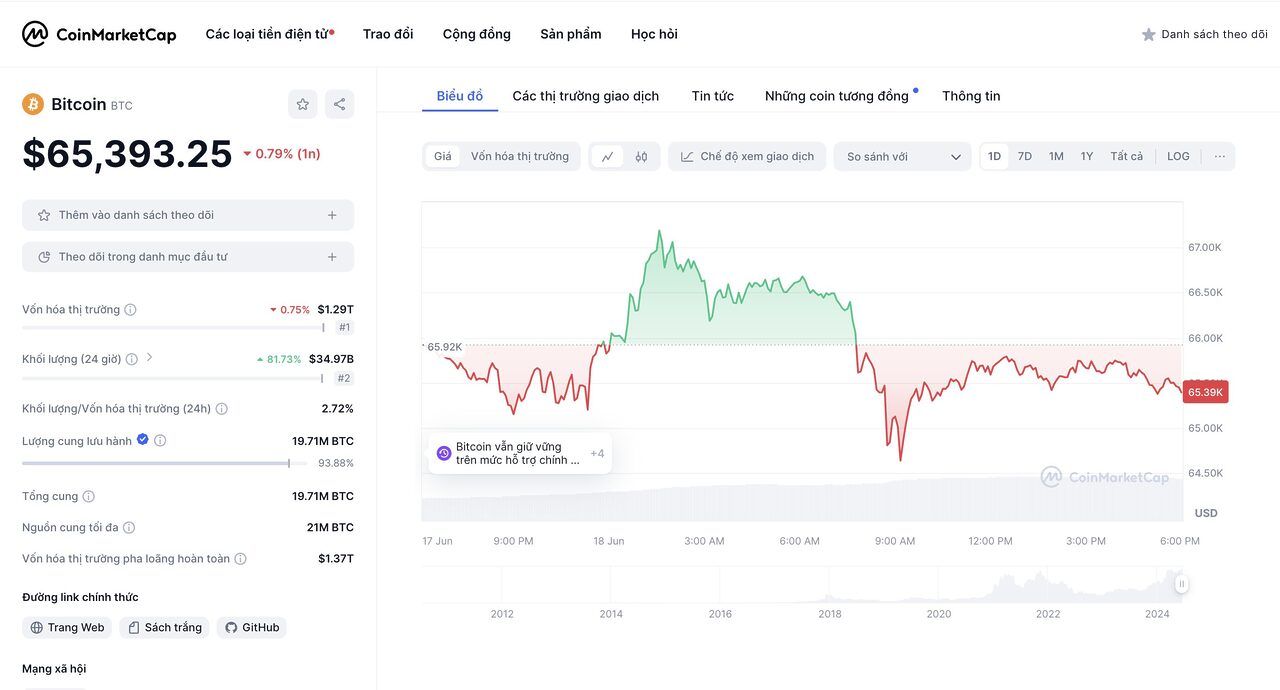The height and width of the screenshot is (690, 1280).
Task: Open the Cộng đồng menu
Action: (x=477, y=34)
